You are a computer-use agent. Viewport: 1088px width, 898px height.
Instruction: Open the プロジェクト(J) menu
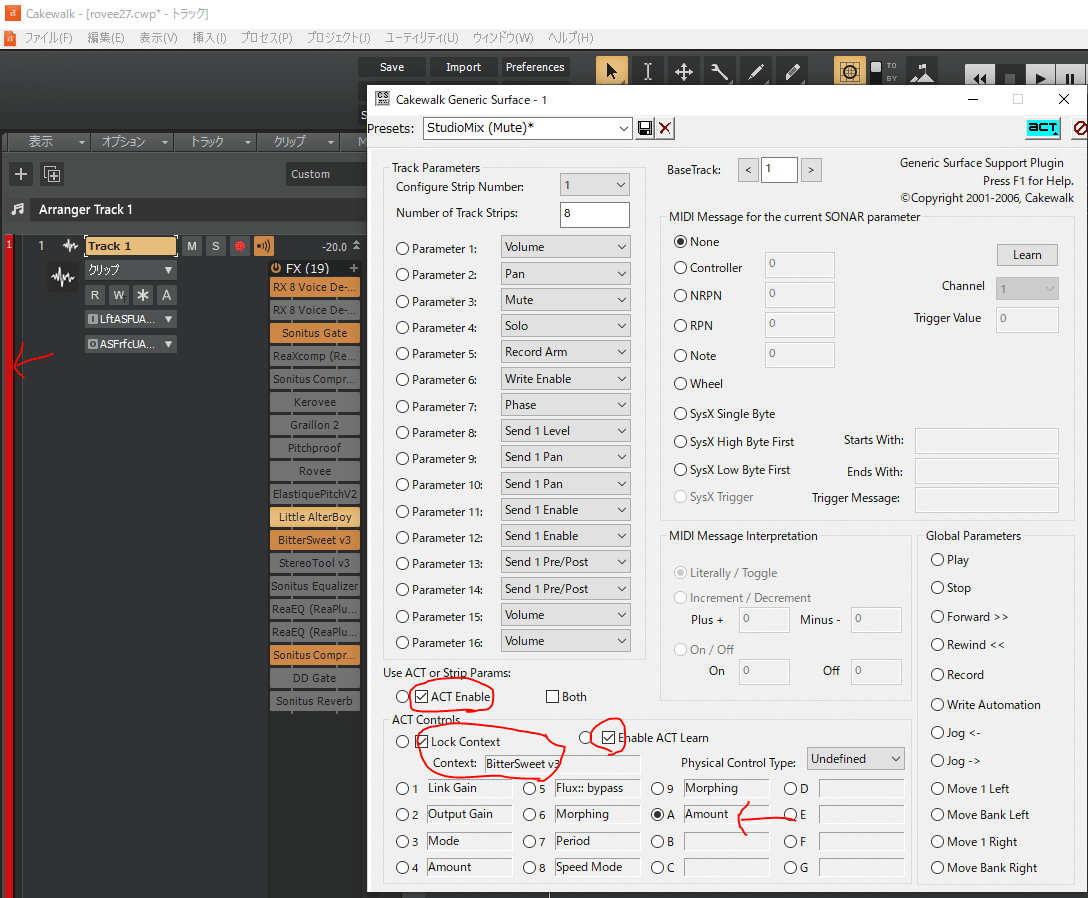coord(339,37)
